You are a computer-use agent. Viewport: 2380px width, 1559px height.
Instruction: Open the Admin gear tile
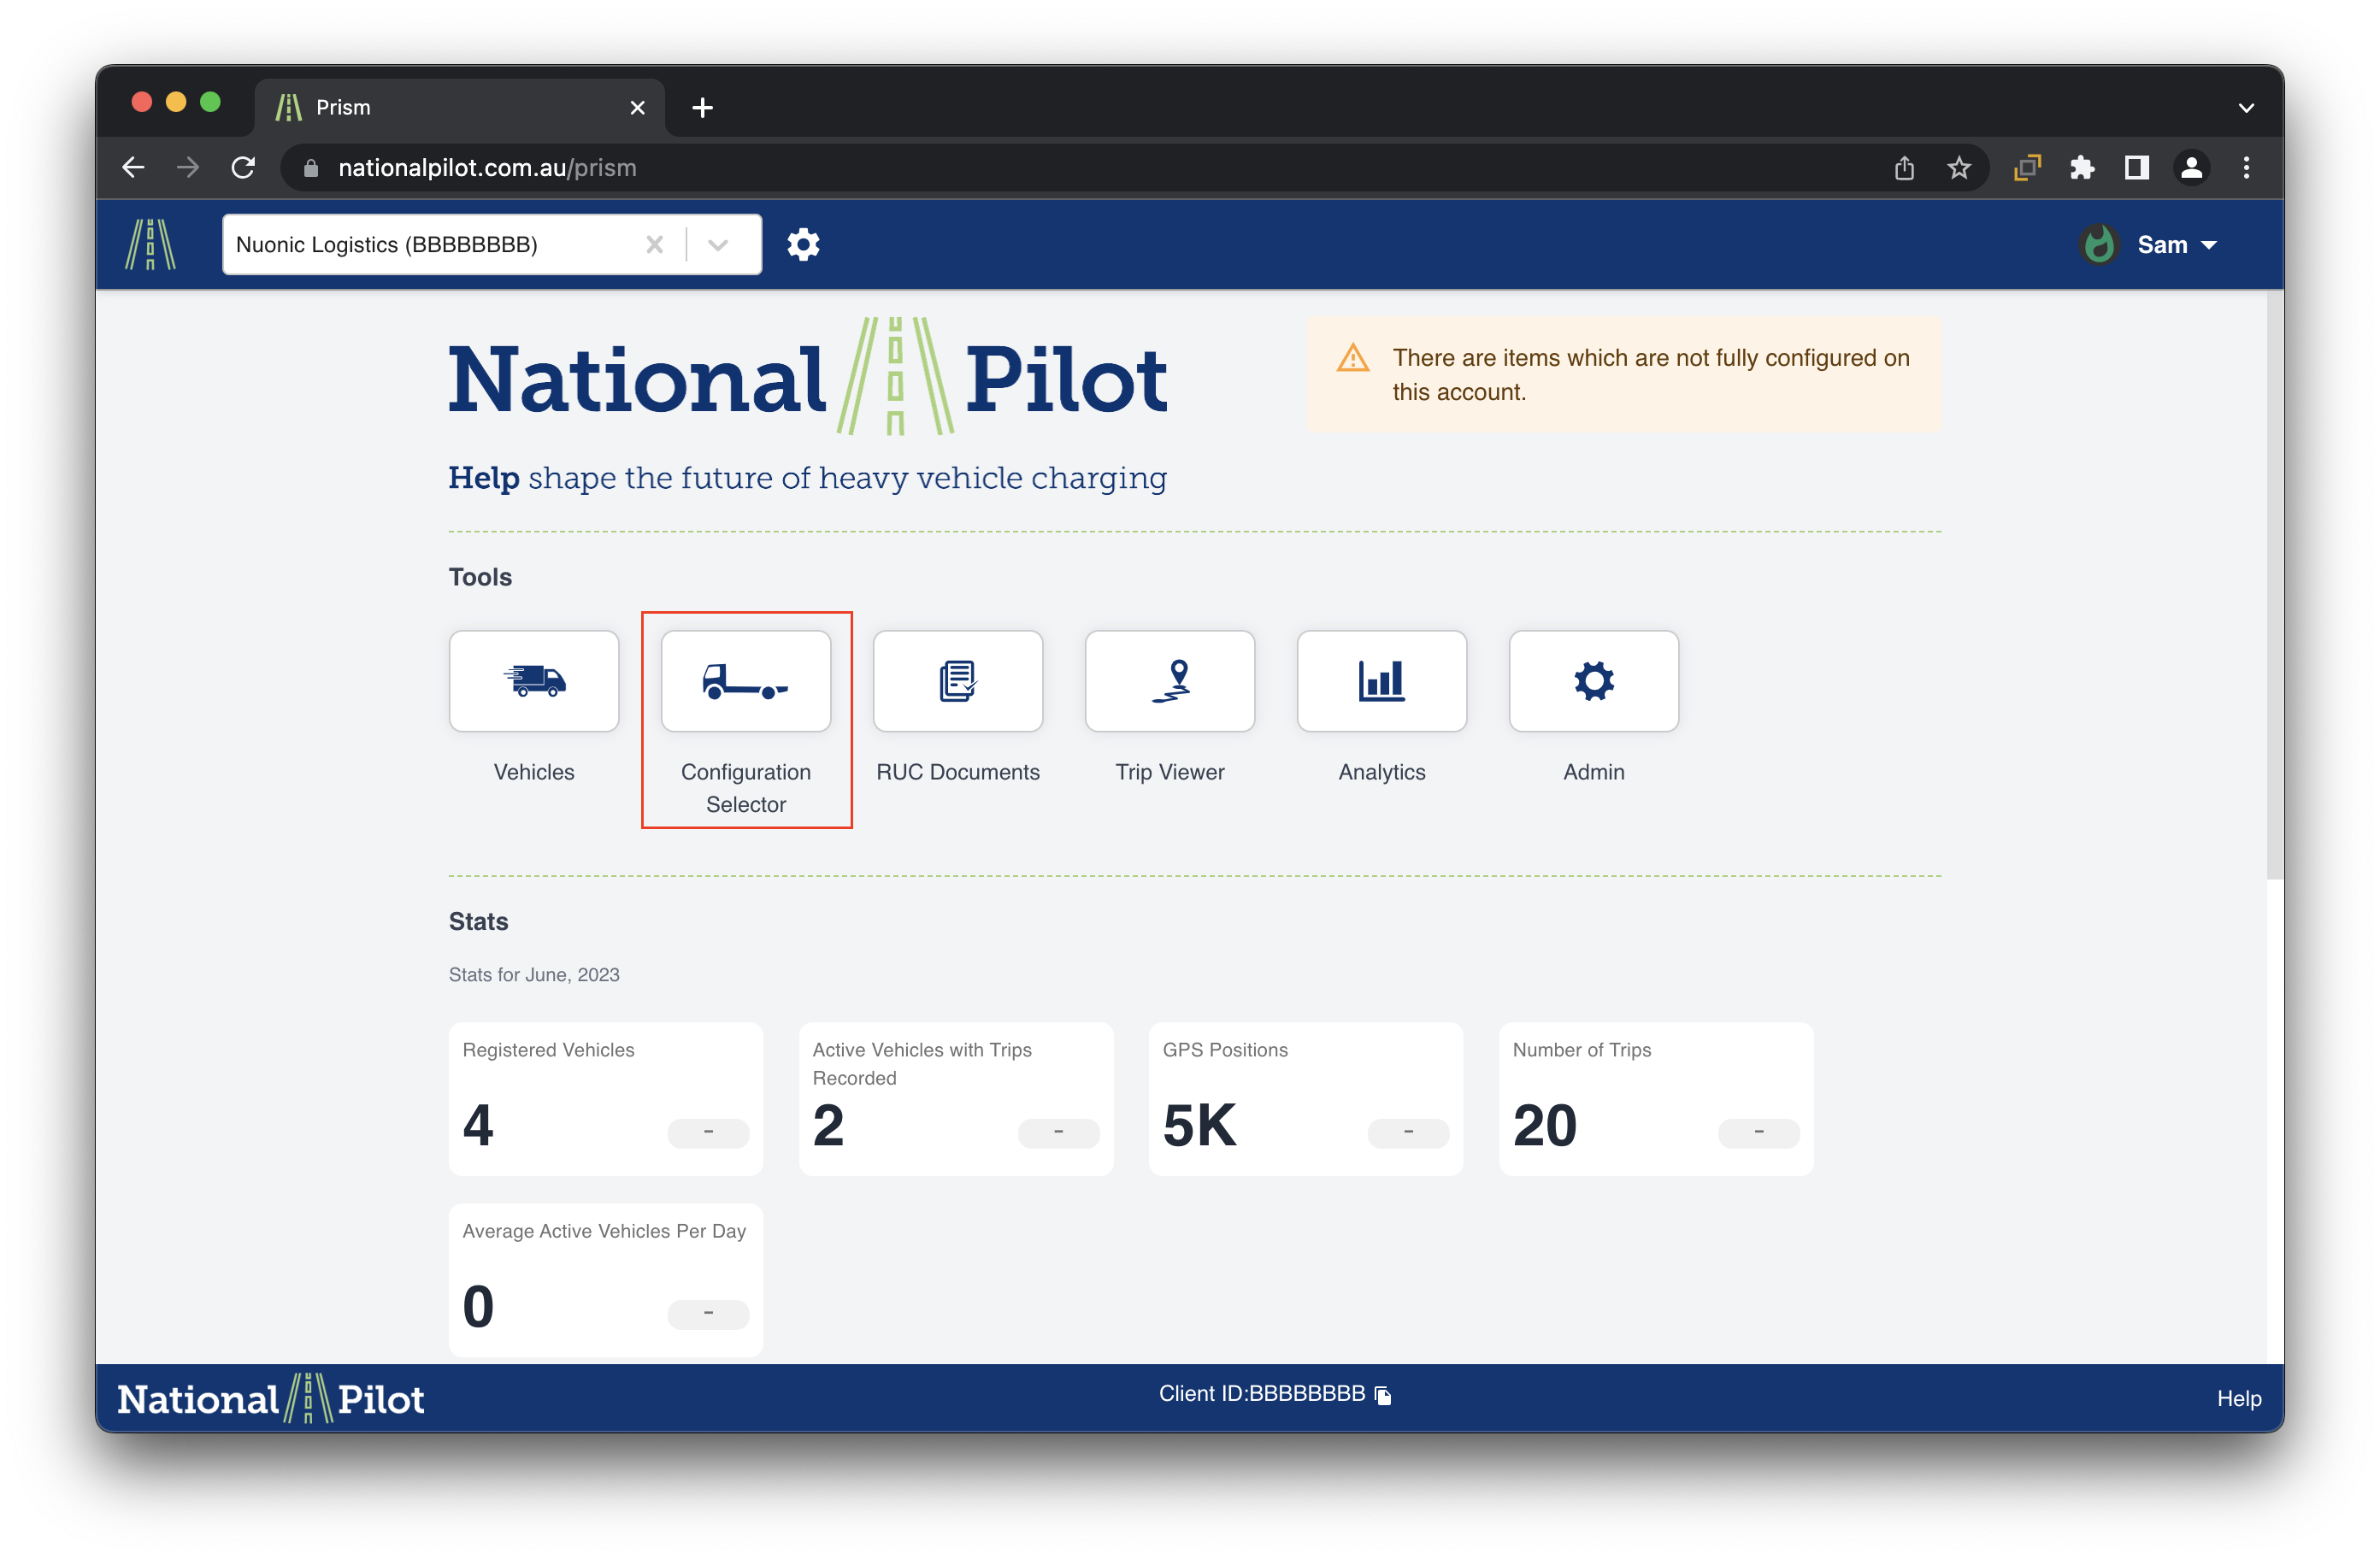(x=1593, y=681)
